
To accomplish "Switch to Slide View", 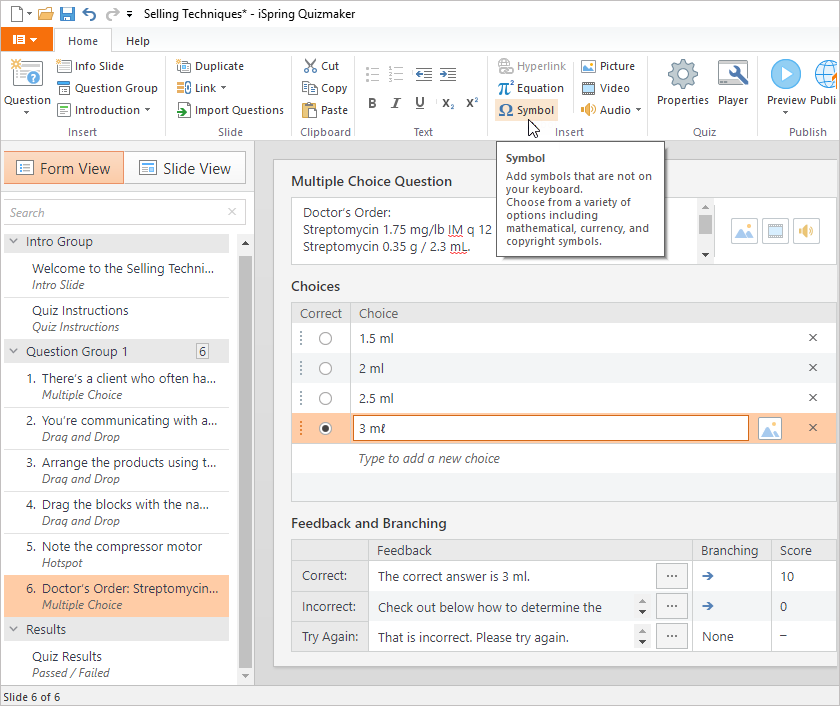I will pyautogui.click(x=185, y=169).
